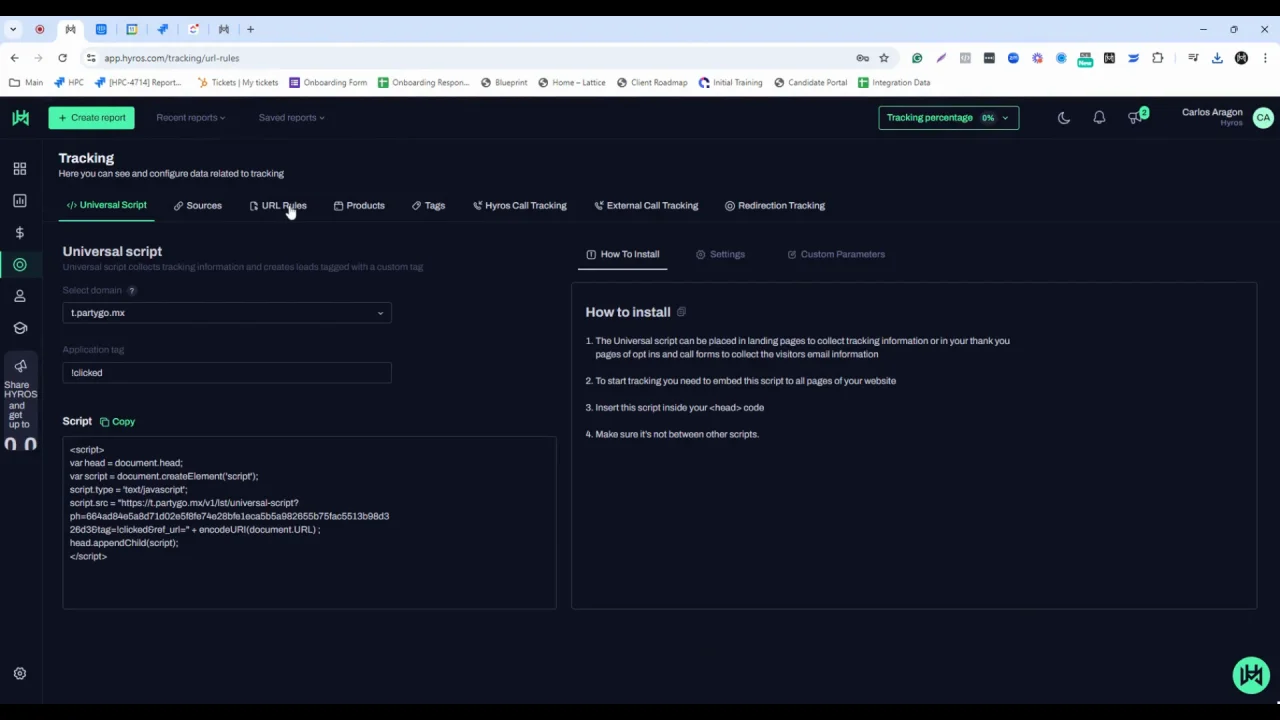Viewport: 1280px width, 720px height.
Task: Open the HPC bookmark
Action: [69, 83]
